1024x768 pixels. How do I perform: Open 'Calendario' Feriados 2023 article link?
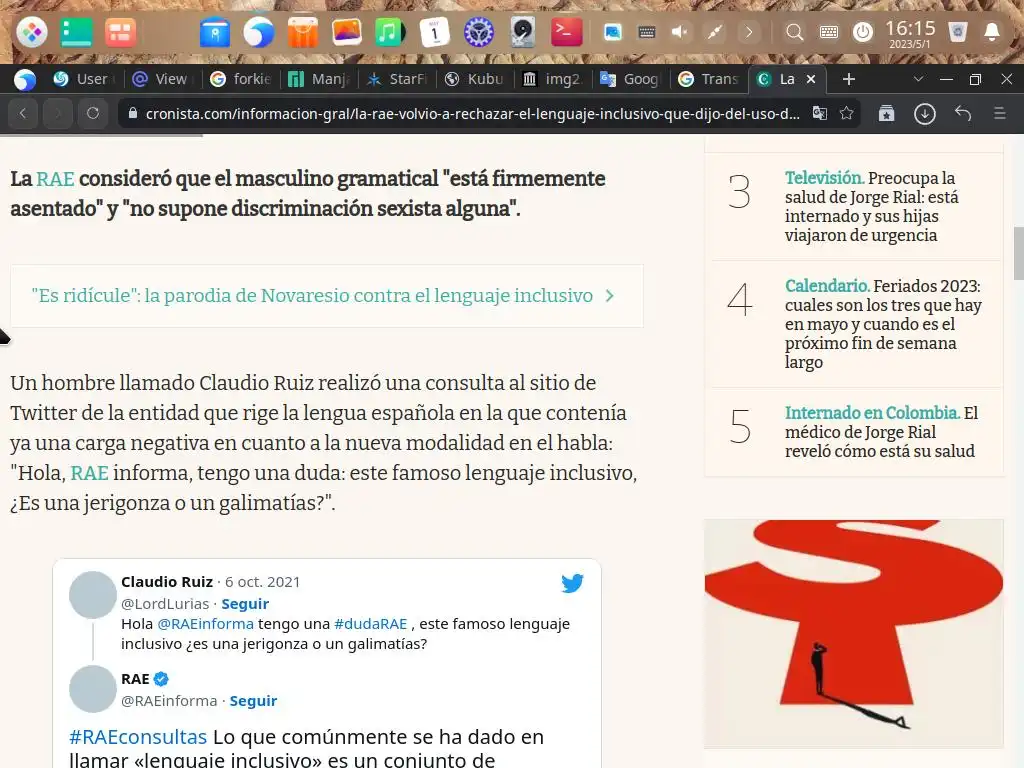coord(883,324)
